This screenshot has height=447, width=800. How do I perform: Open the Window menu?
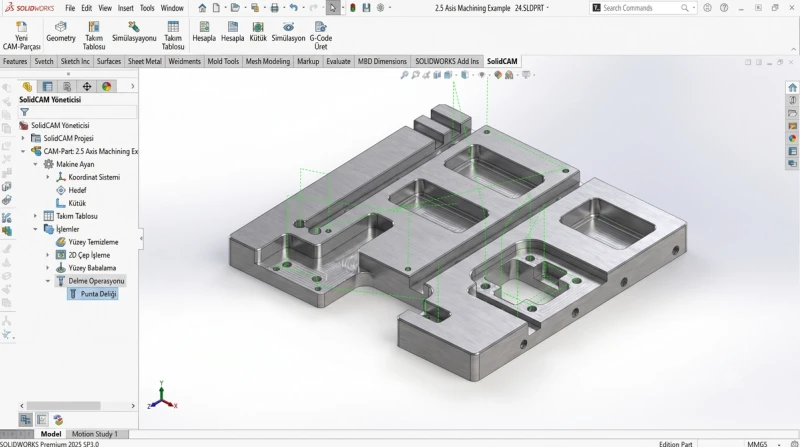click(172, 8)
